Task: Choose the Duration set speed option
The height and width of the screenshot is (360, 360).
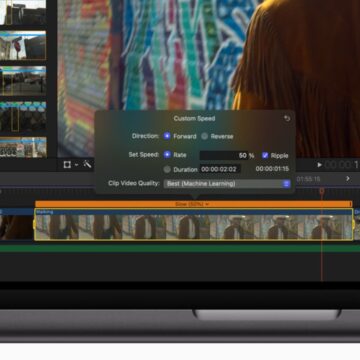Action: [x=167, y=169]
